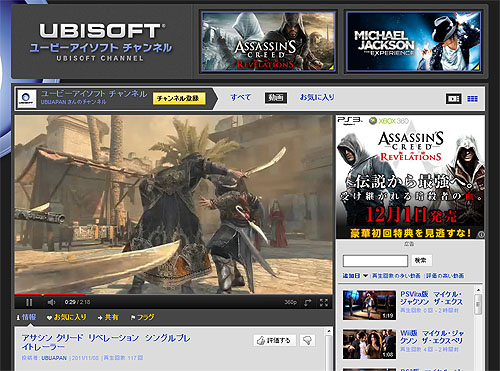
Task: Focus the channel video search field
Action: pos(375,261)
